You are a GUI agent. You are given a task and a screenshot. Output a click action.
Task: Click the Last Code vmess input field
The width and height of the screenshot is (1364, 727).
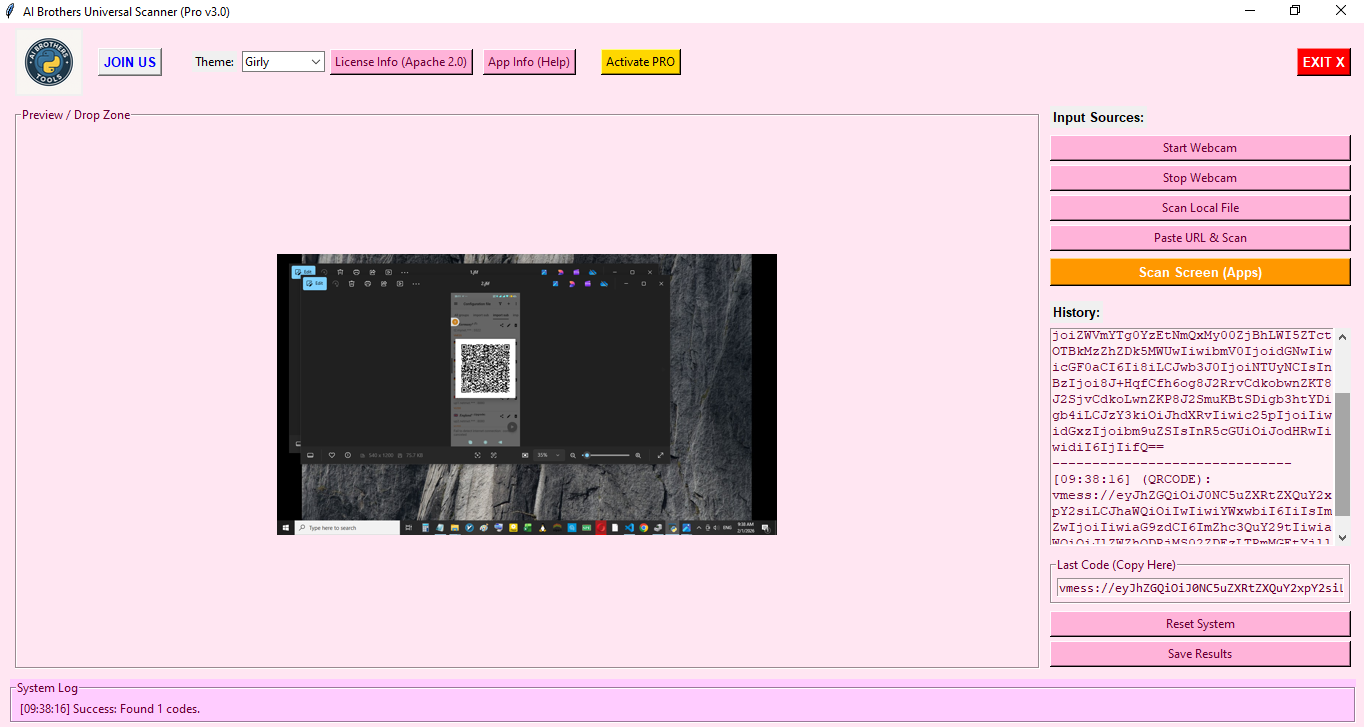click(x=1200, y=588)
